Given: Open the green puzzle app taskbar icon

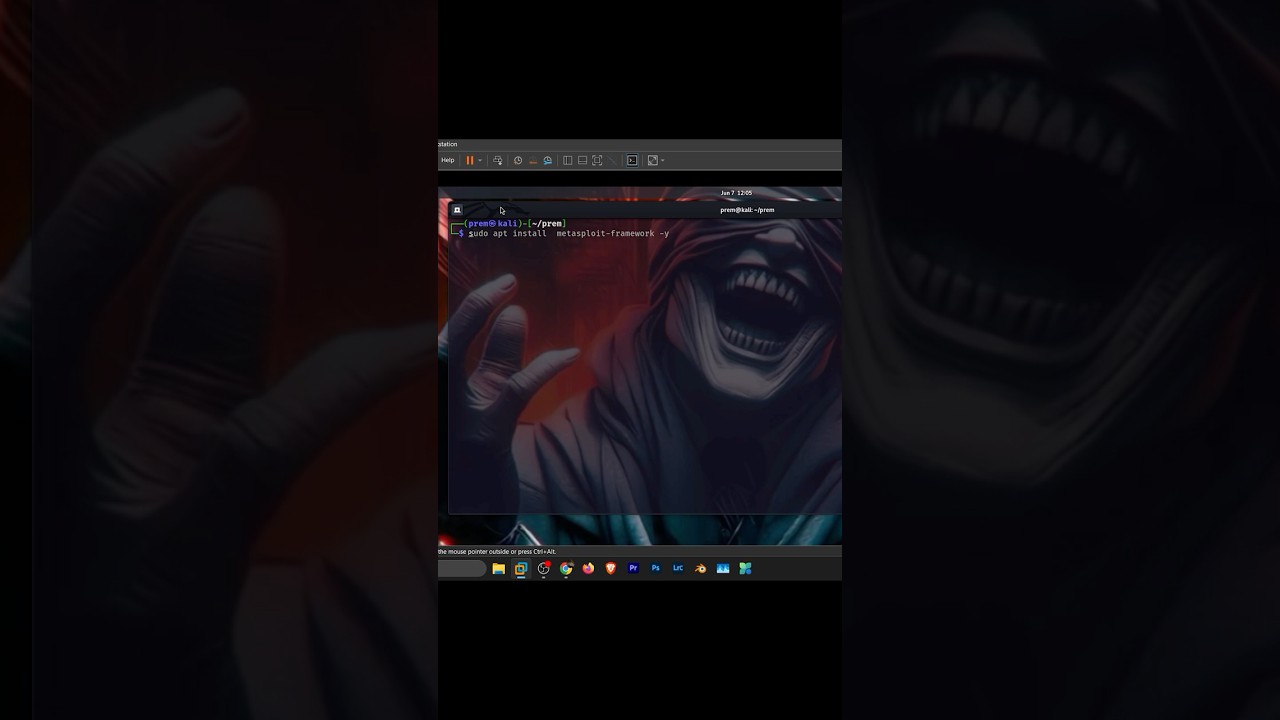Looking at the screenshot, I should click(x=745, y=568).
